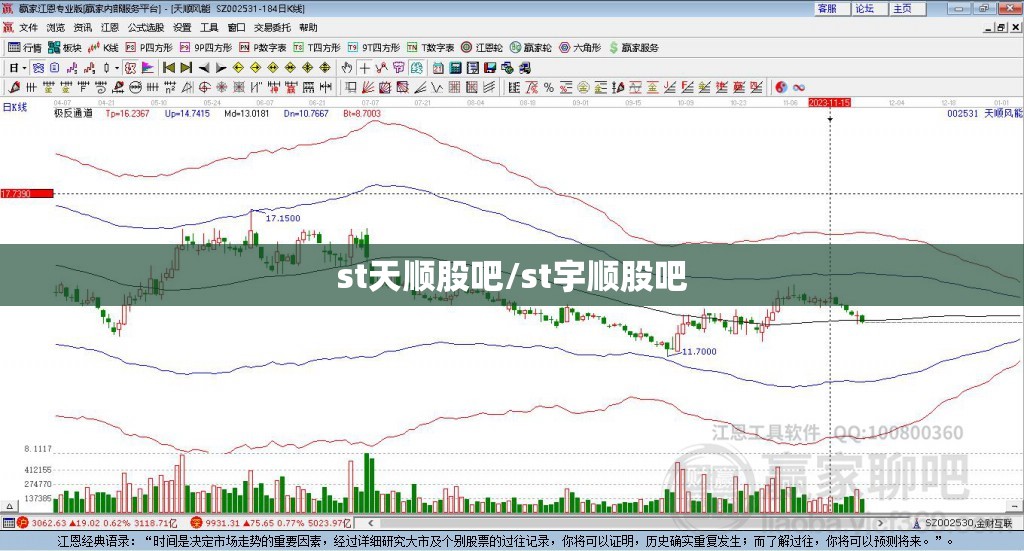Open the 9P四方形 tool
The width and height of the screenshot is (1024, 551).
206,48
